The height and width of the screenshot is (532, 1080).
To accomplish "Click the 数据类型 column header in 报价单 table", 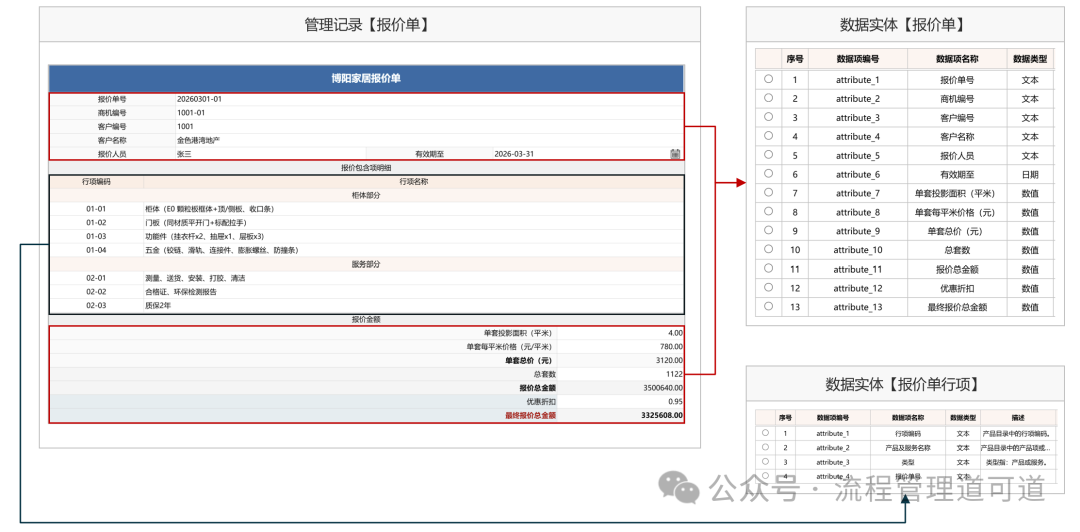I will [1029, 59].
